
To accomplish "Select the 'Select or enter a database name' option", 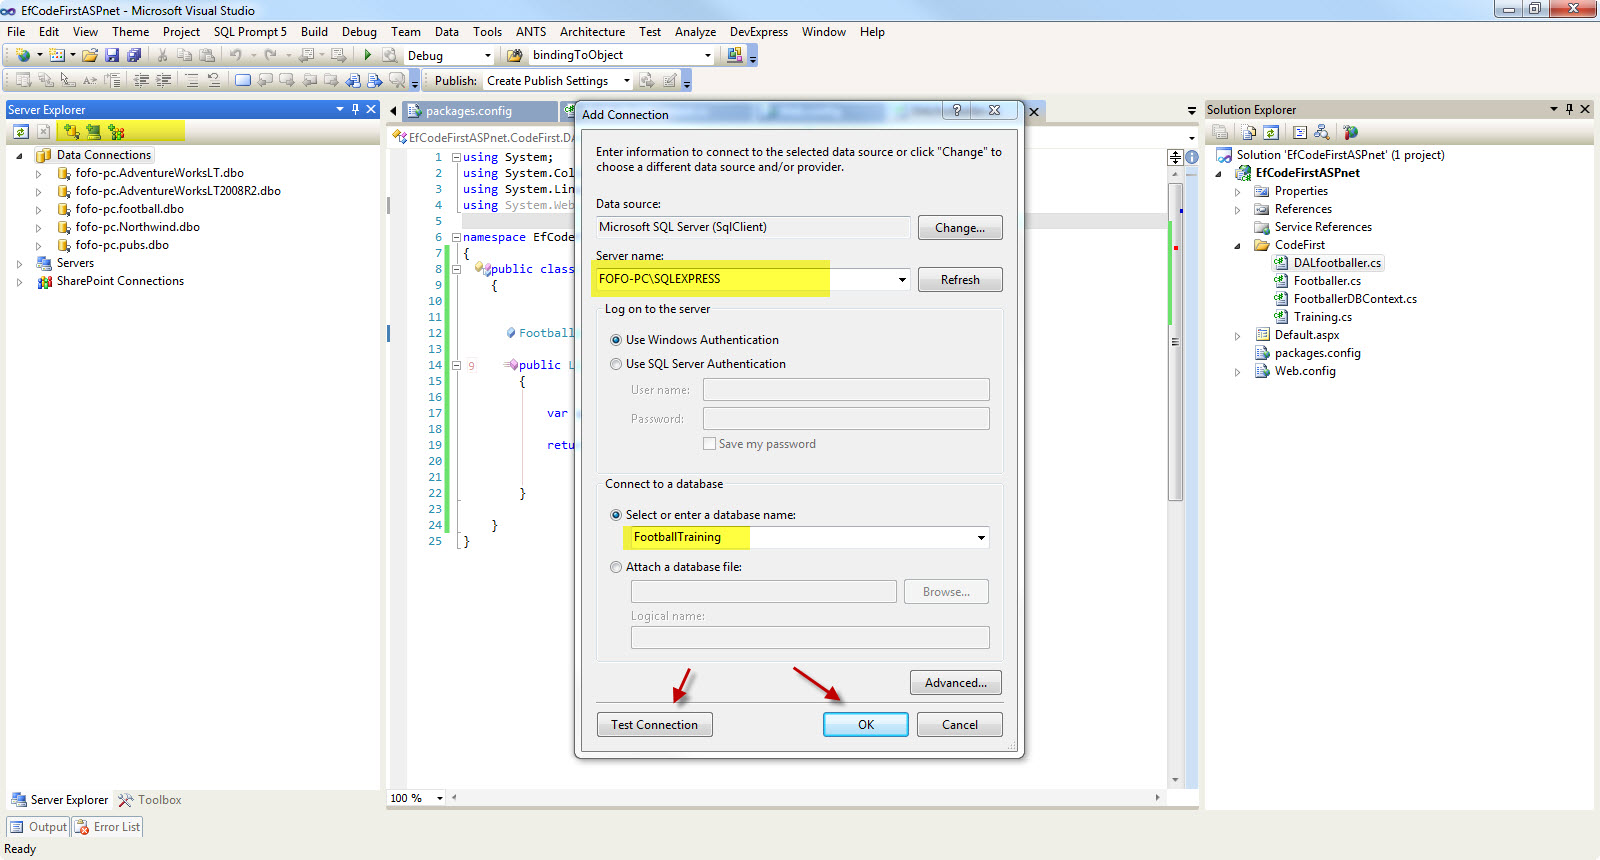I will [x=616, y=515].
